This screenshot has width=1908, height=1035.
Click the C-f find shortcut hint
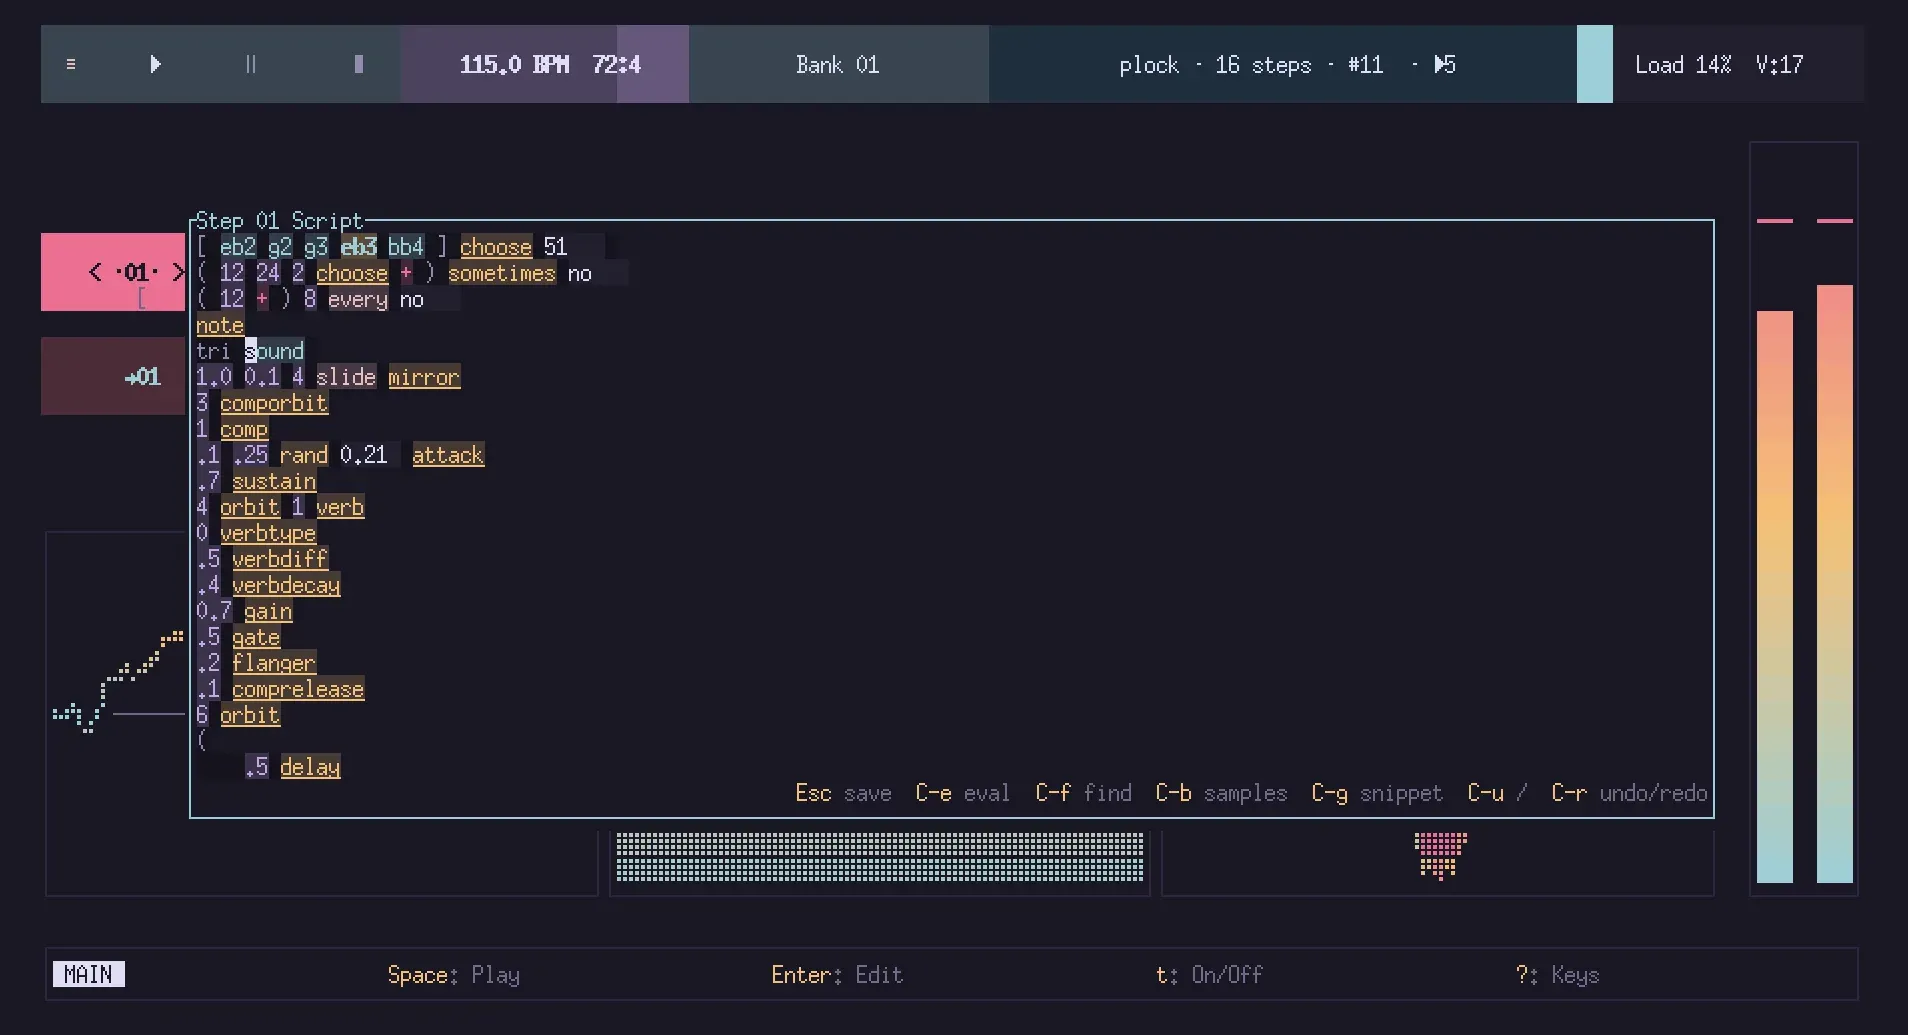[1083, 793]
